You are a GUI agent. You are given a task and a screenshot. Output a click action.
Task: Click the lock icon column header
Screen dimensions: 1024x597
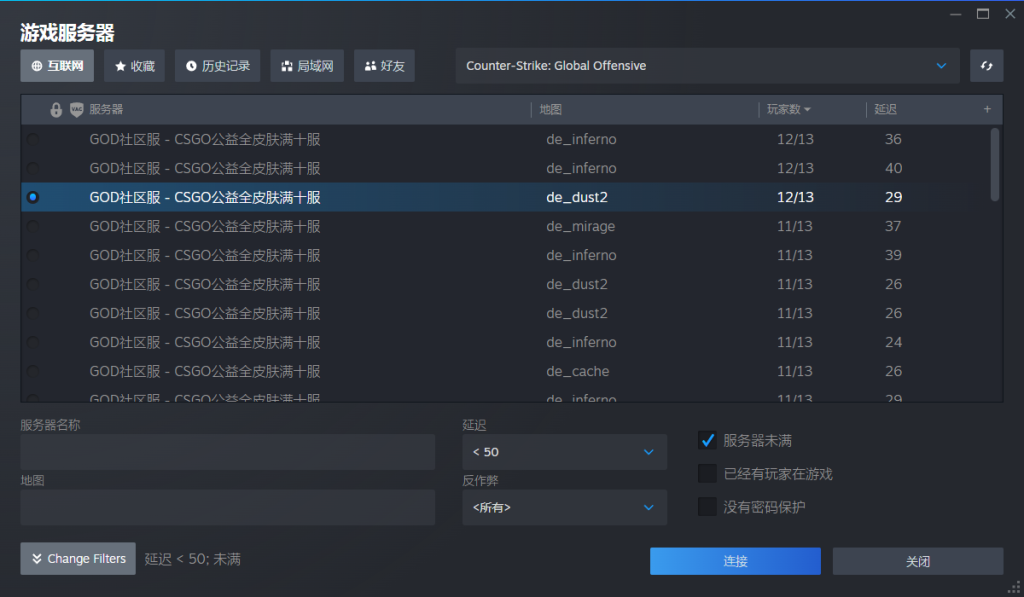(x=56, y=109)
